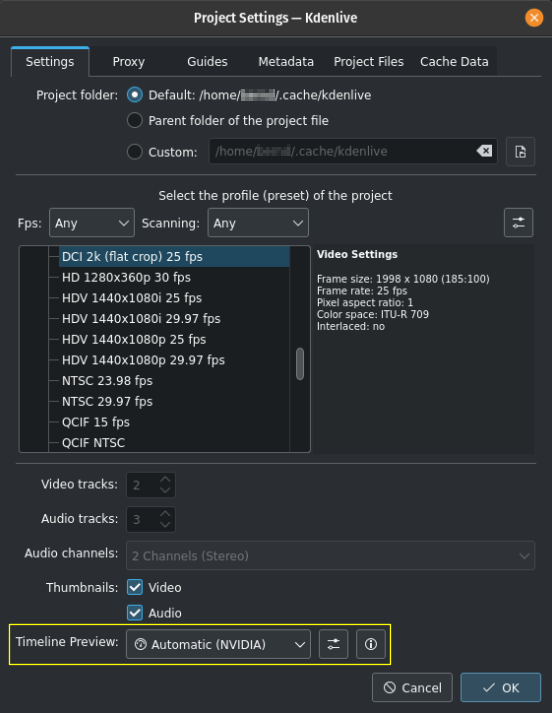Screen dimensions: 552x713
Task: Decrease the Audio tracks spinner value
Action: (166, 525)
